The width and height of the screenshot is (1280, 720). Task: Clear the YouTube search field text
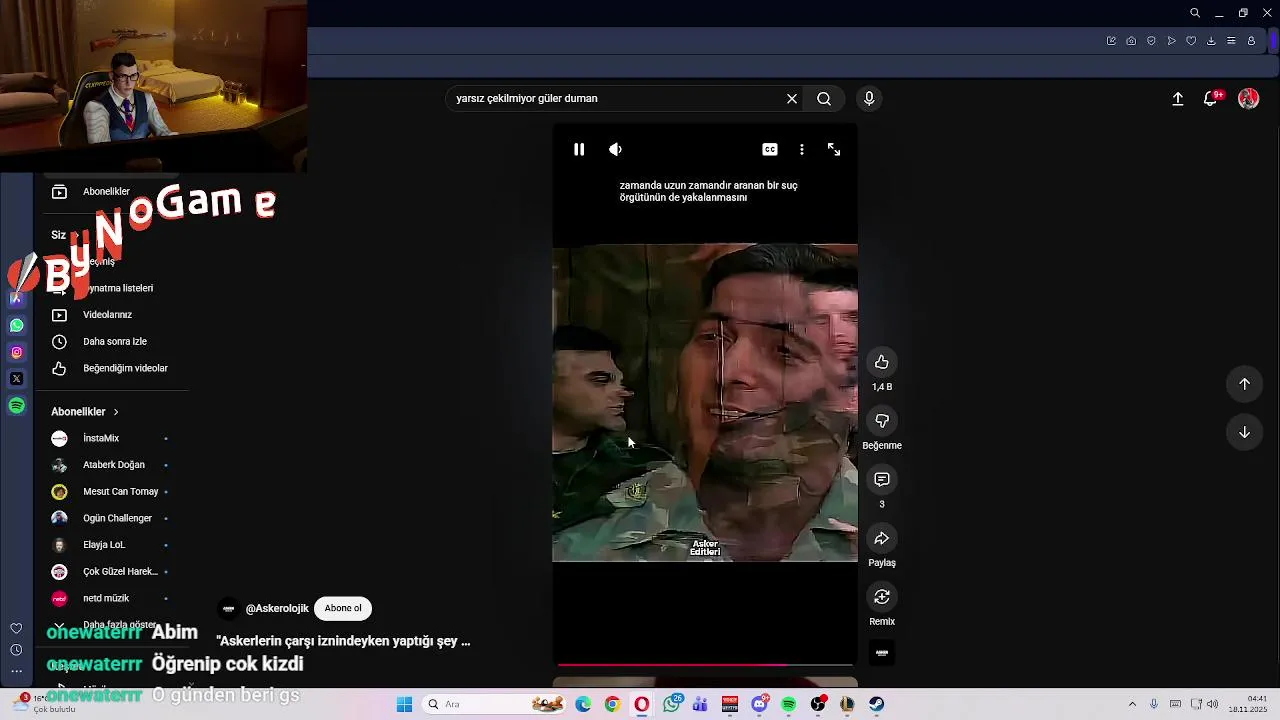792,99
